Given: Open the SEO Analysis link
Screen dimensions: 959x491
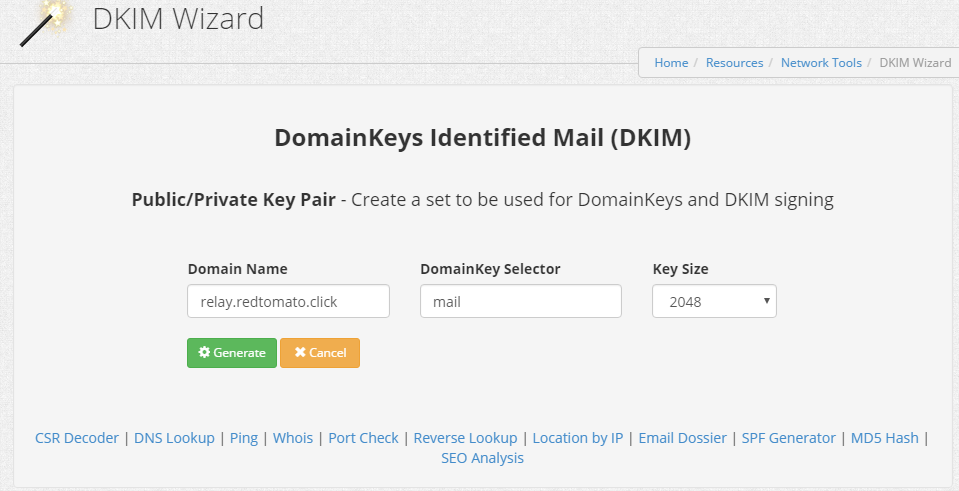Looking at the screenshot, I should point(483,458).
